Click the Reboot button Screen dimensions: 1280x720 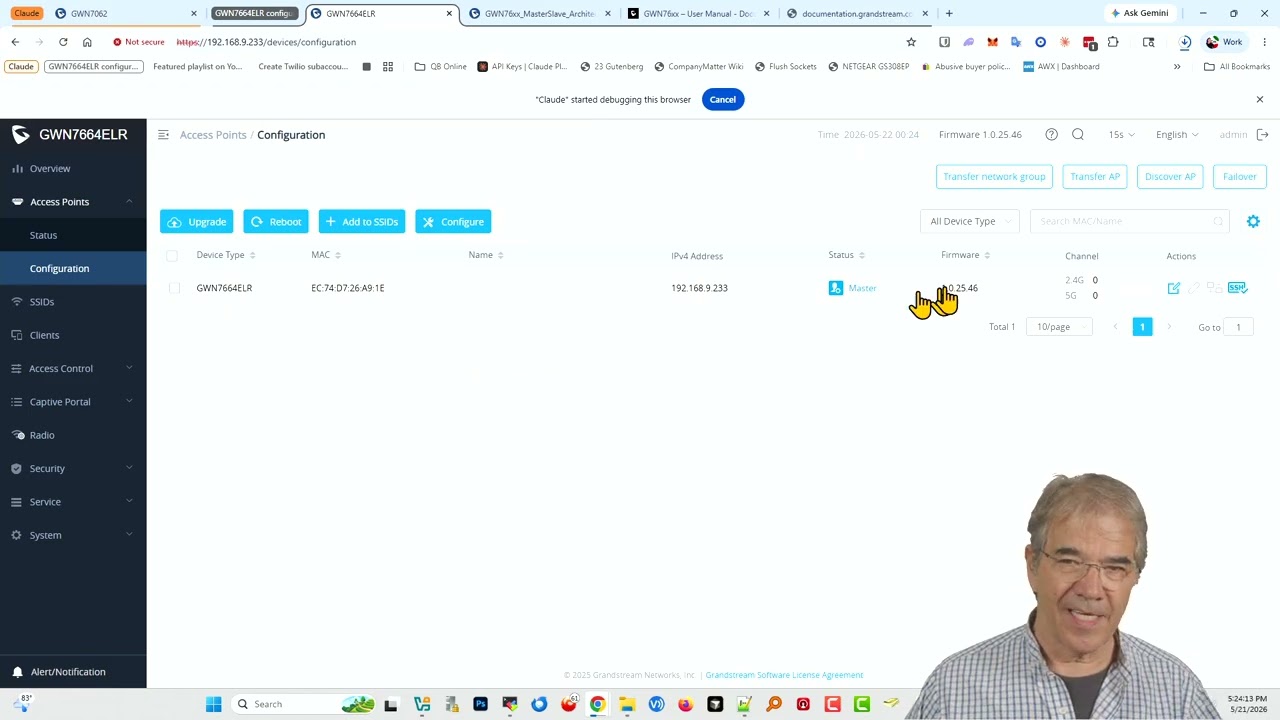click(276, 222)
